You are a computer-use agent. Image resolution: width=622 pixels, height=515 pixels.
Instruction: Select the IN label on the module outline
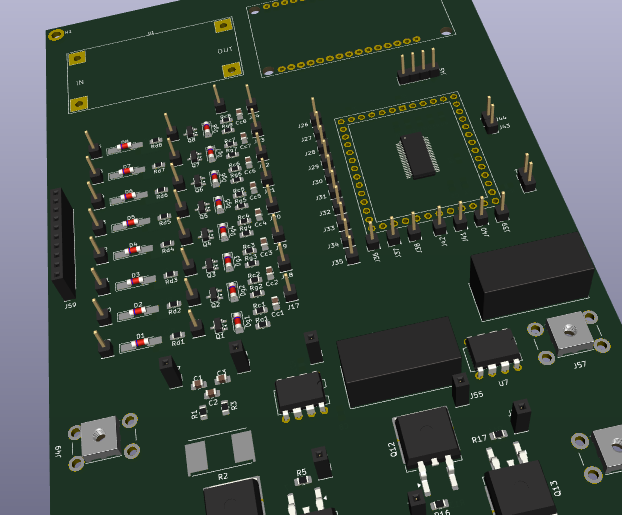click(x=80, y=82)
